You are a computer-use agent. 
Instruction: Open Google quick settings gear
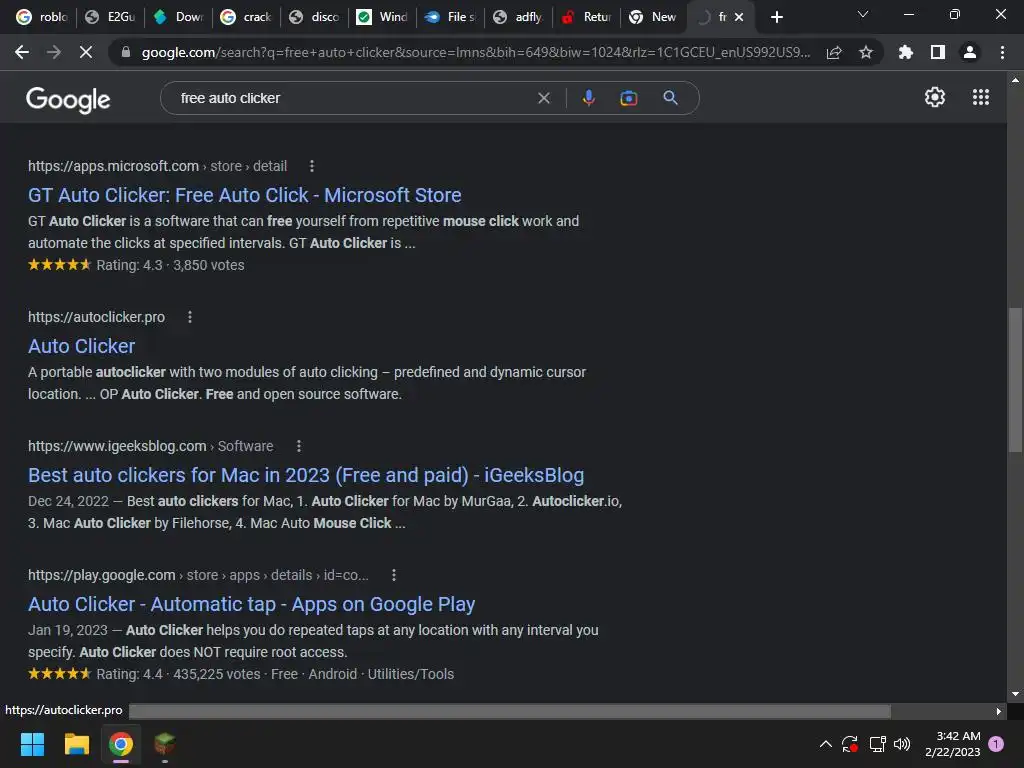935,97
